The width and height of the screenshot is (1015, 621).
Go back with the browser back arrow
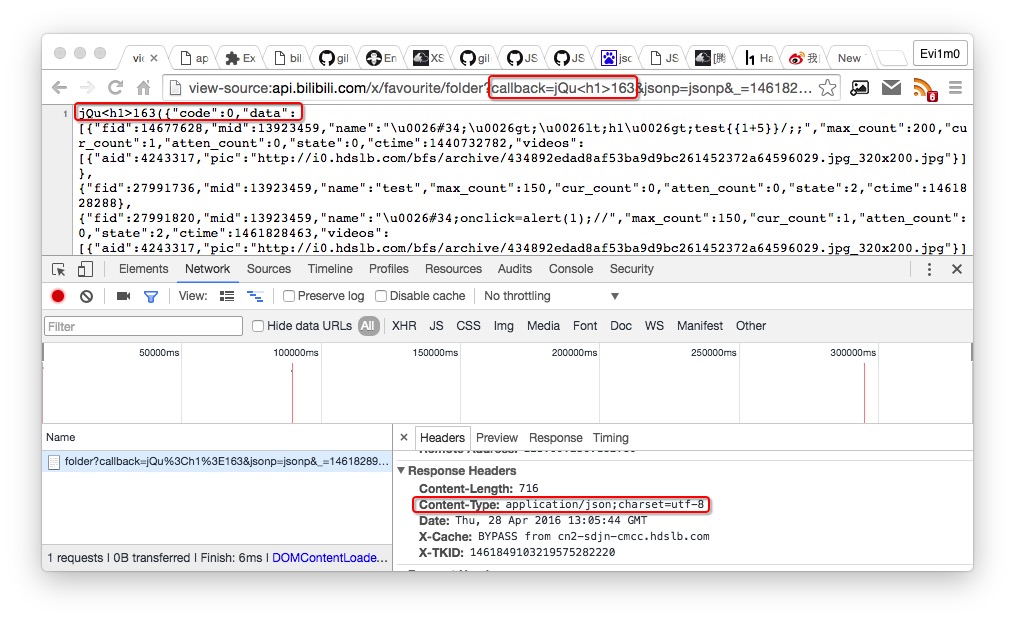[60, 87]
